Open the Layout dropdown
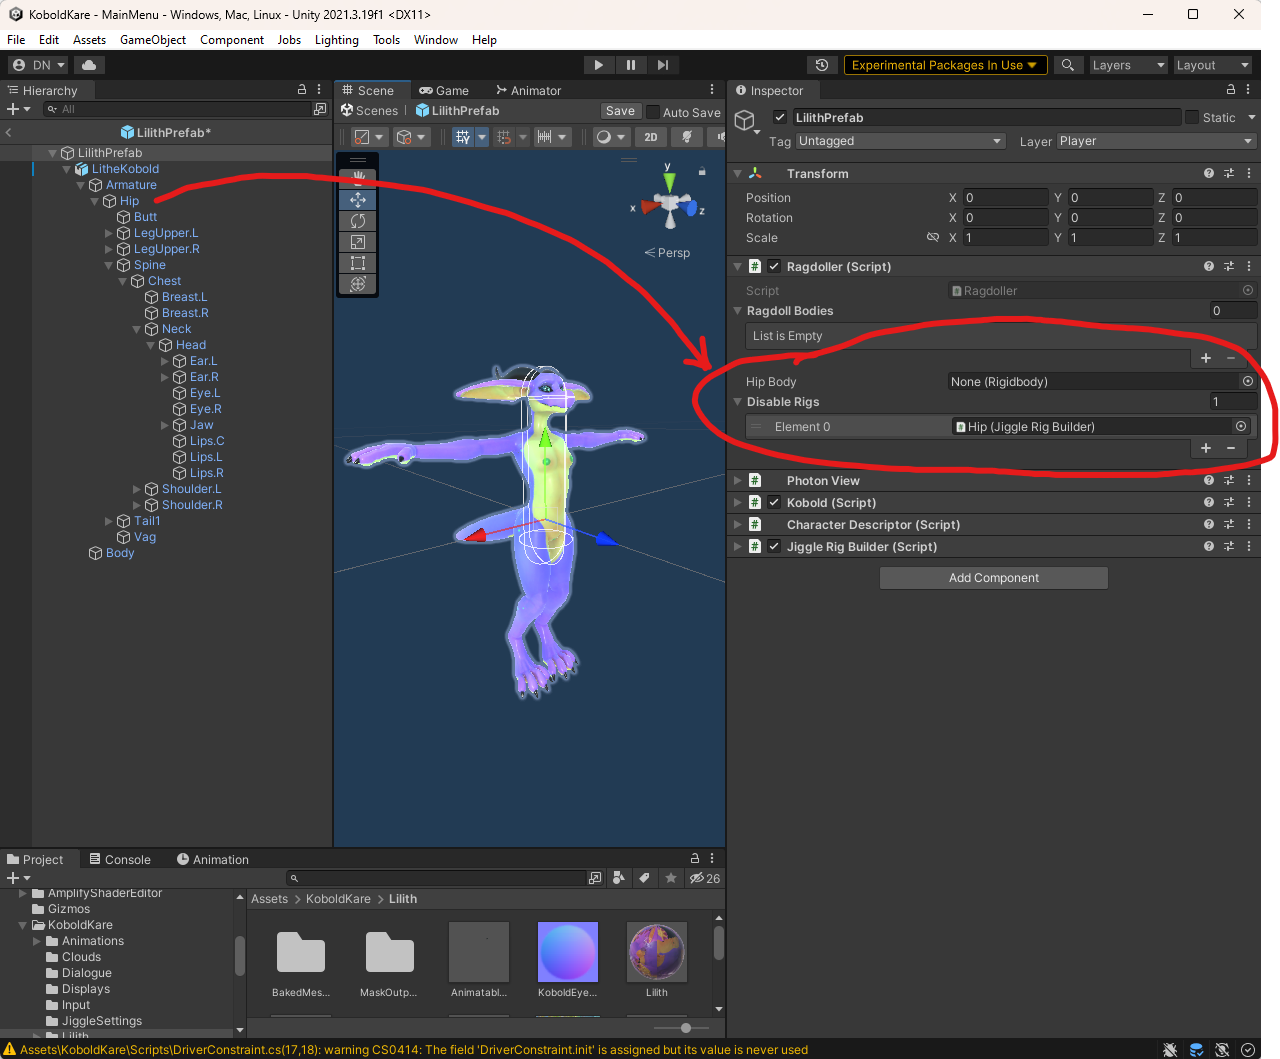The image size is (1280, 1059). click(1212, 65)
